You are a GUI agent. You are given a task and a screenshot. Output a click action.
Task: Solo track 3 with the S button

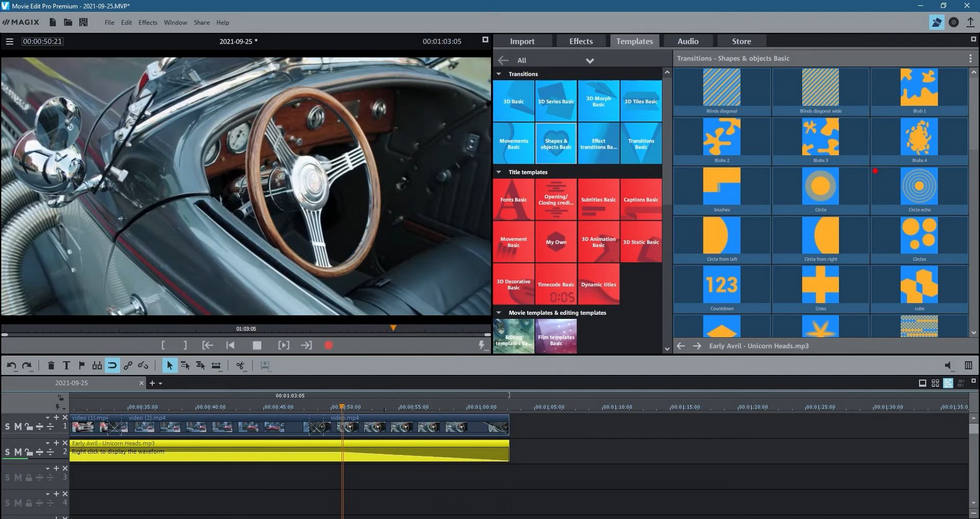click(x=8, y=478)
